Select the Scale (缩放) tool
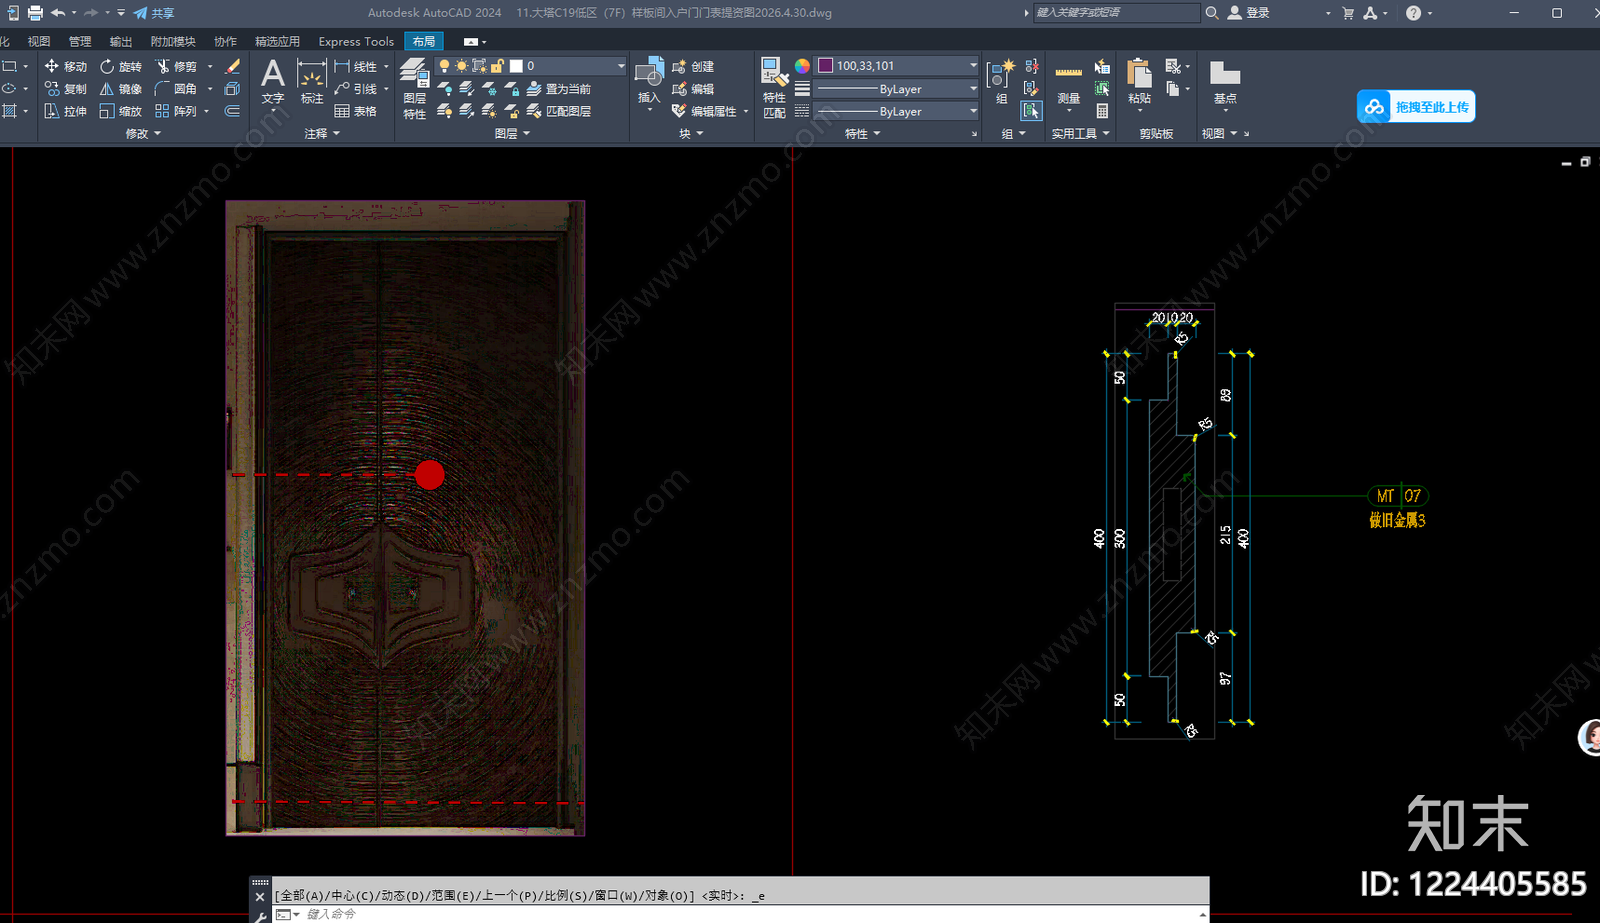Viewport: 1600px width, 923px height. pos(121,111)
